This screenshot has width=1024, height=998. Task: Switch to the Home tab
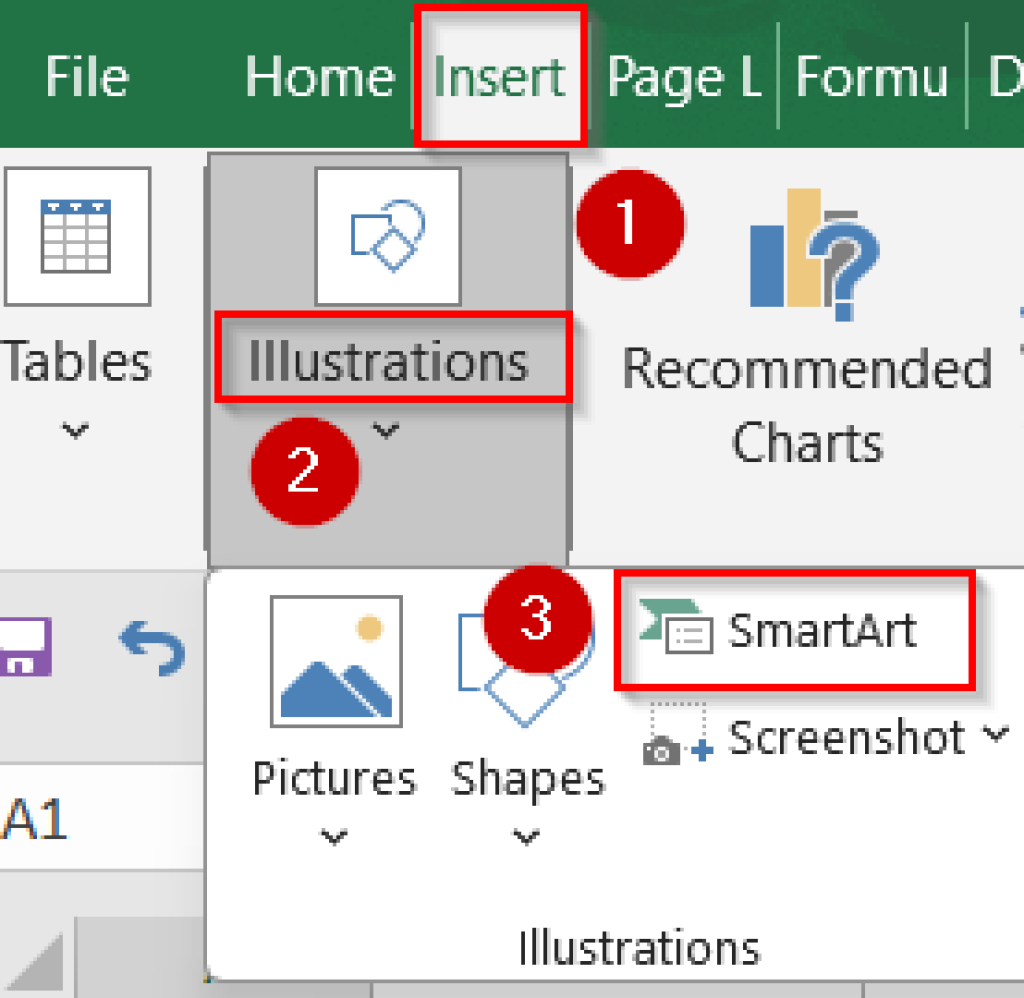pyautogui.click(x=319, y=77)
